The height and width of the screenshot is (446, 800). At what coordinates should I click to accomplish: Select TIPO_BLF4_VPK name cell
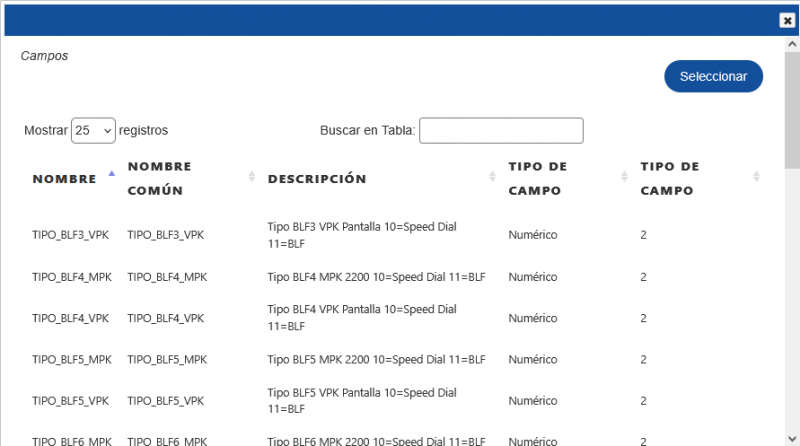[x=70, y=318]
